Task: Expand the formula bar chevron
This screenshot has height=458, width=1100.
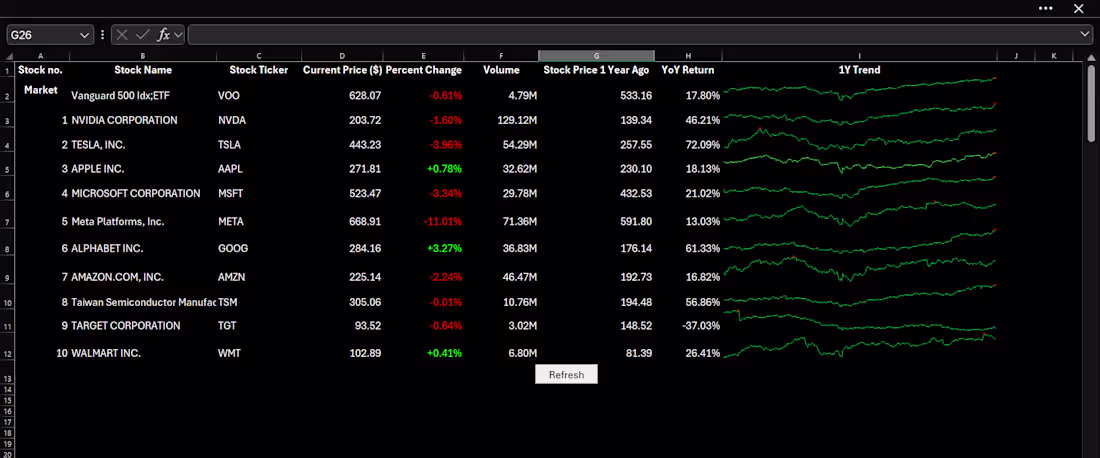Action: tap(1085, 34)
